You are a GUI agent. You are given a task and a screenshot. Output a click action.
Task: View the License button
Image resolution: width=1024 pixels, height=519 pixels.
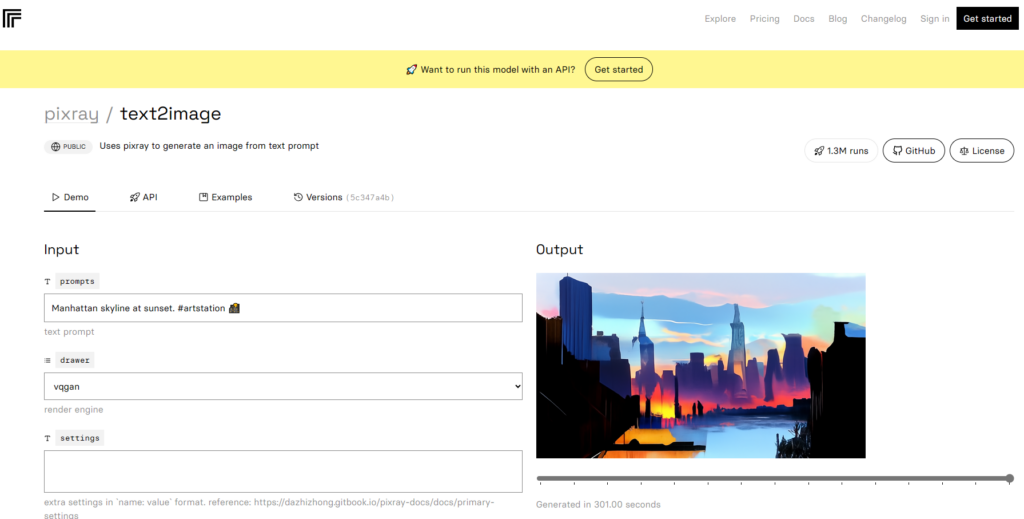point(982,151)
